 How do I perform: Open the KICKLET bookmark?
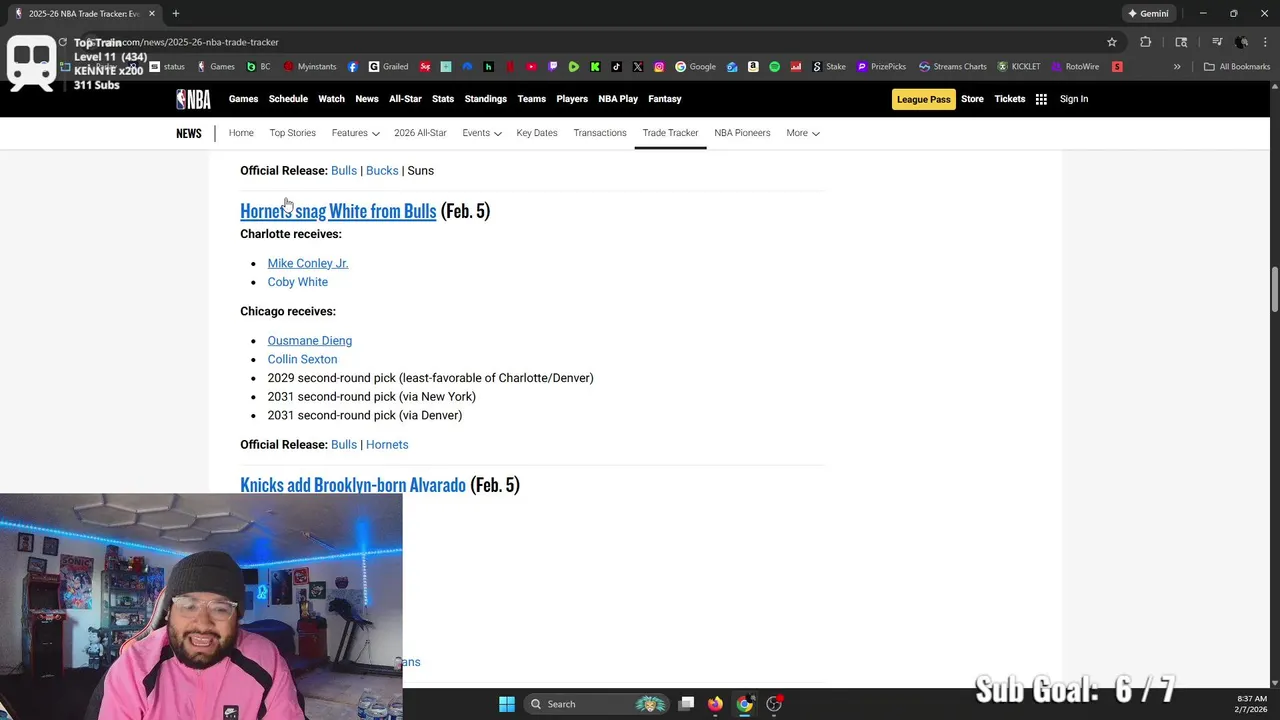pos(1019,67)
